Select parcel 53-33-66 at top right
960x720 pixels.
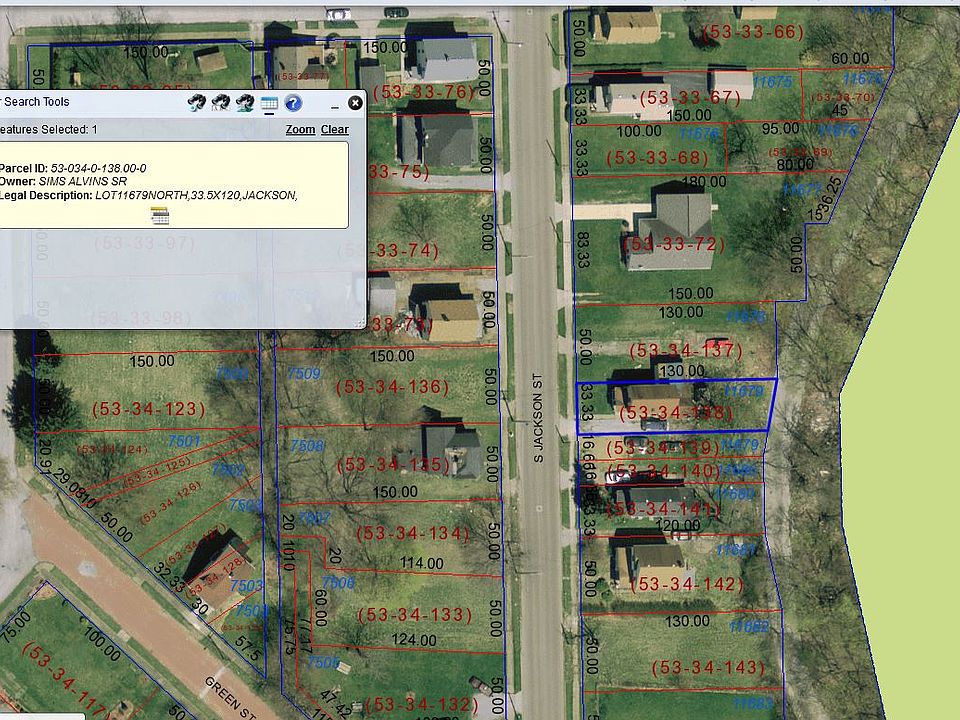pyautogui.click(x=752, y=32)
